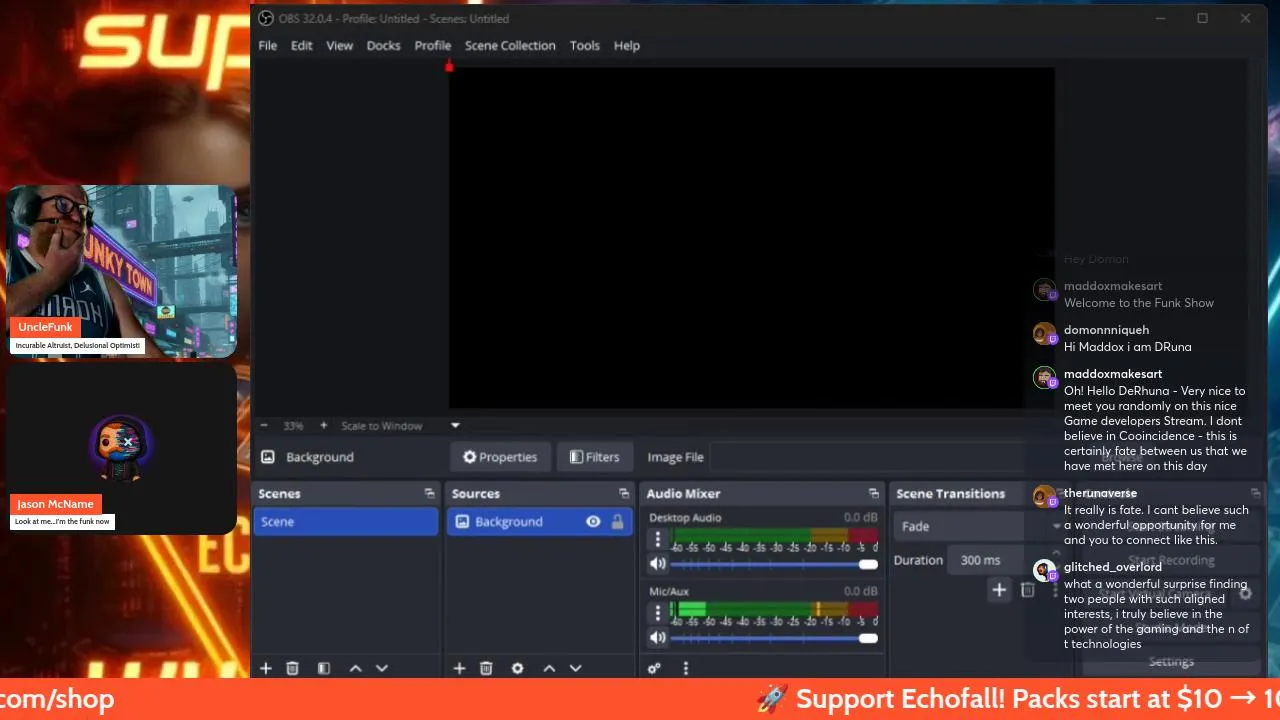Image resolution: width=1280 pixels, height=720 pixels.
Task: Move source down in the Sources toolbar
Action: [x=575, y=668]
